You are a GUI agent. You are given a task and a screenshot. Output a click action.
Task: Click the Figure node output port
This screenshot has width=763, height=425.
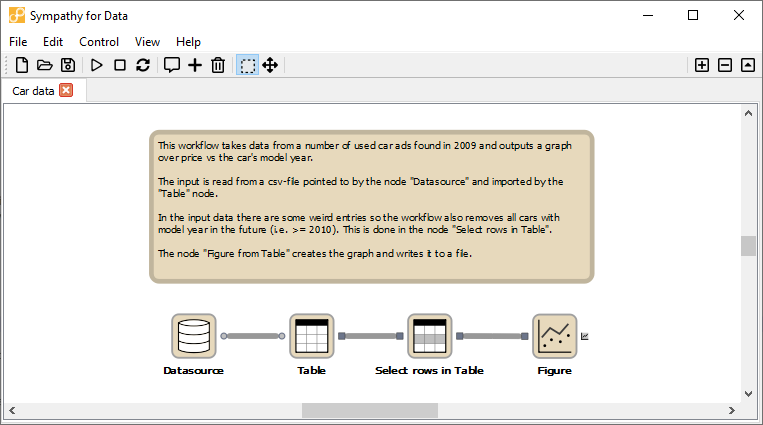pos(585,336)
